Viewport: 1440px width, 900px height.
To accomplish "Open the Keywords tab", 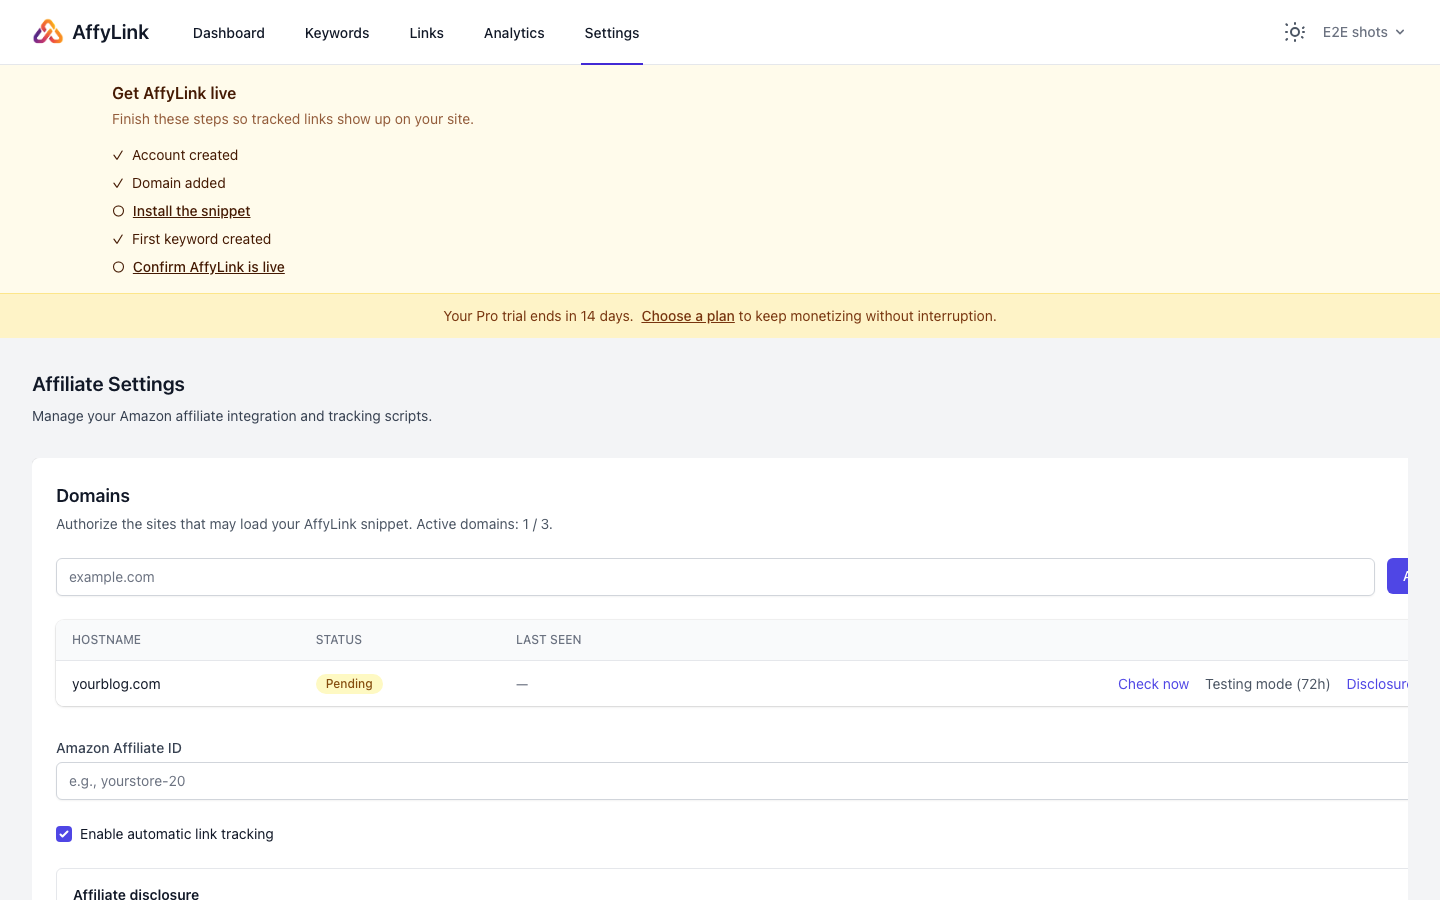I will (x=337, y=33).
